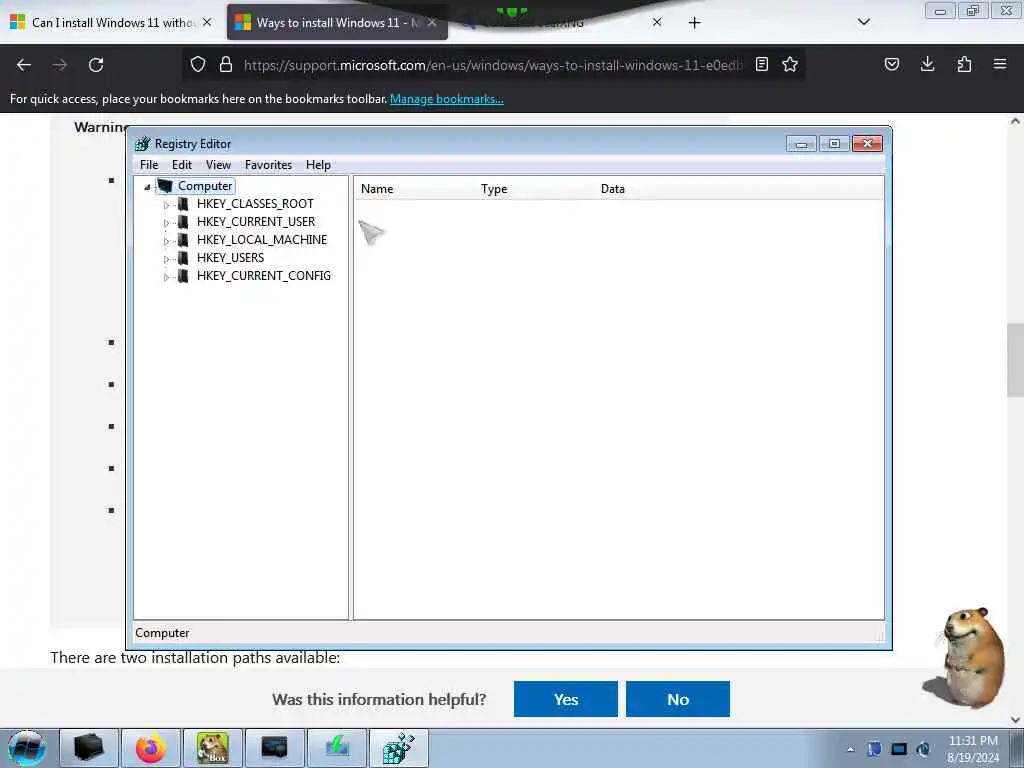
Task: Minimize the Registry Editor window
Action: [x=801, y=144]
